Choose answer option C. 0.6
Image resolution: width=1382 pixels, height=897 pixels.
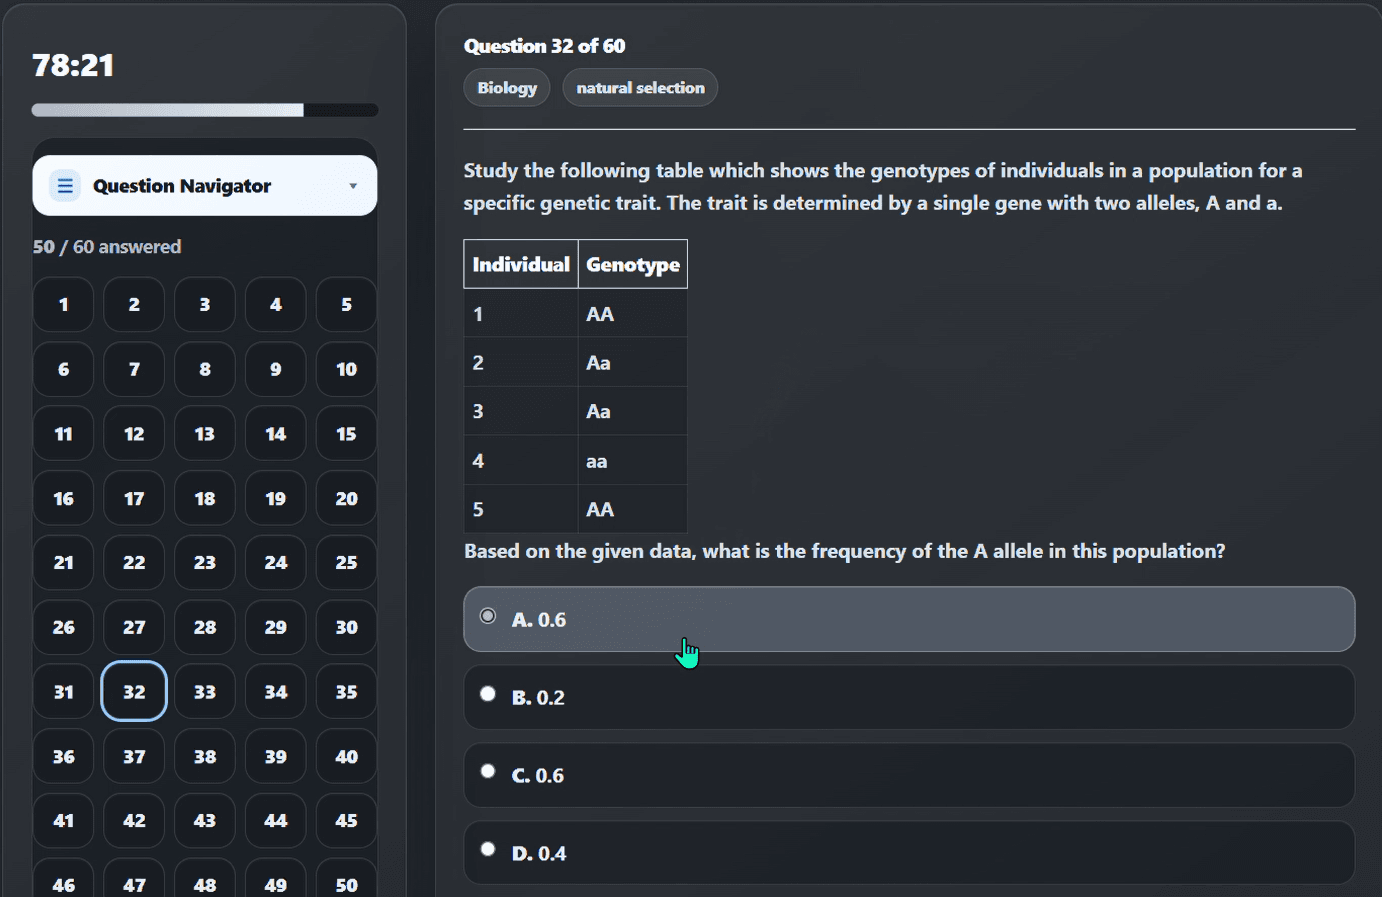pyautogui.click(x=909, y=775)
